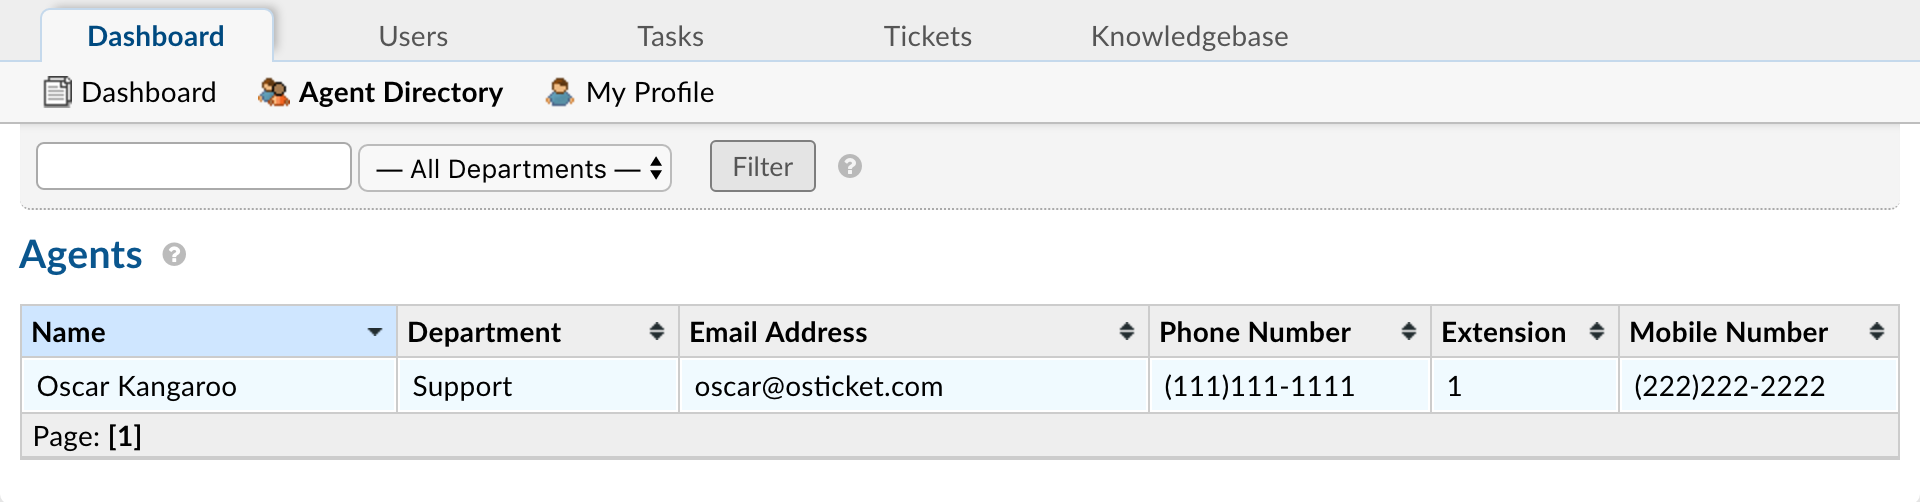Sort agents by Department column arrows
This screenshot has width=1920, height=502.
pos(657,331)
